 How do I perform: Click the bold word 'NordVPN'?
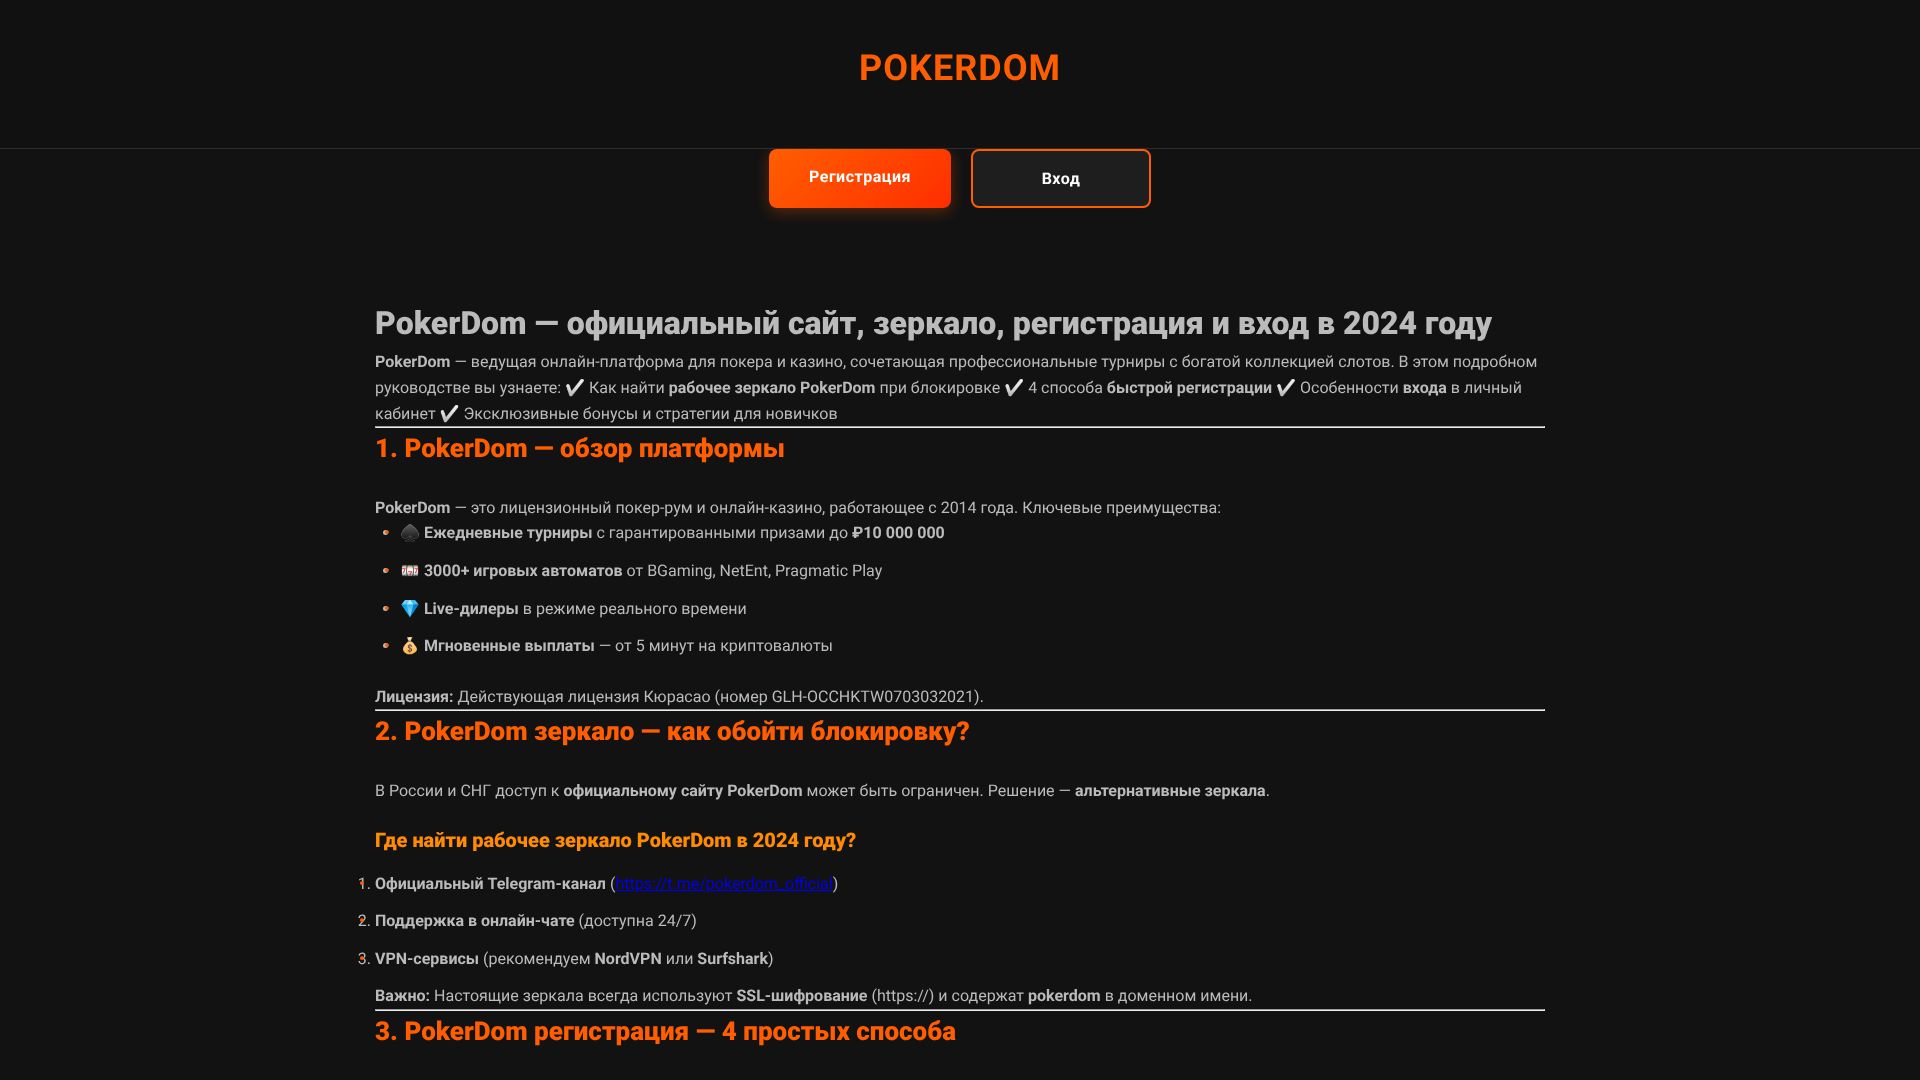[628, 959]
